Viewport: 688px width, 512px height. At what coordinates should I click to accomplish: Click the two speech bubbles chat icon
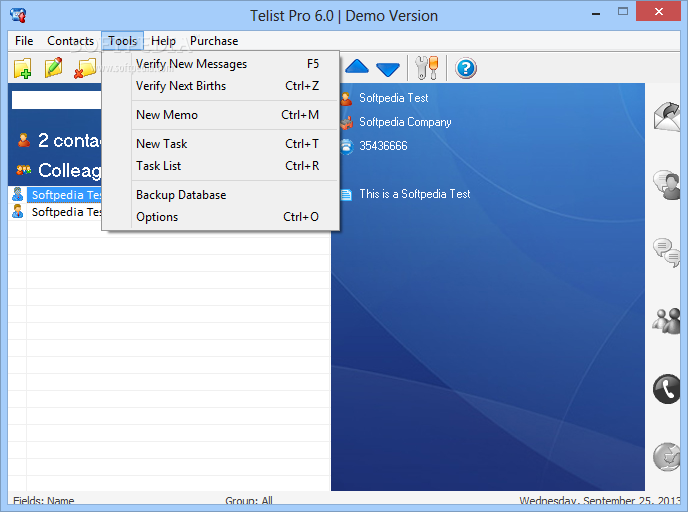(667, 252)
